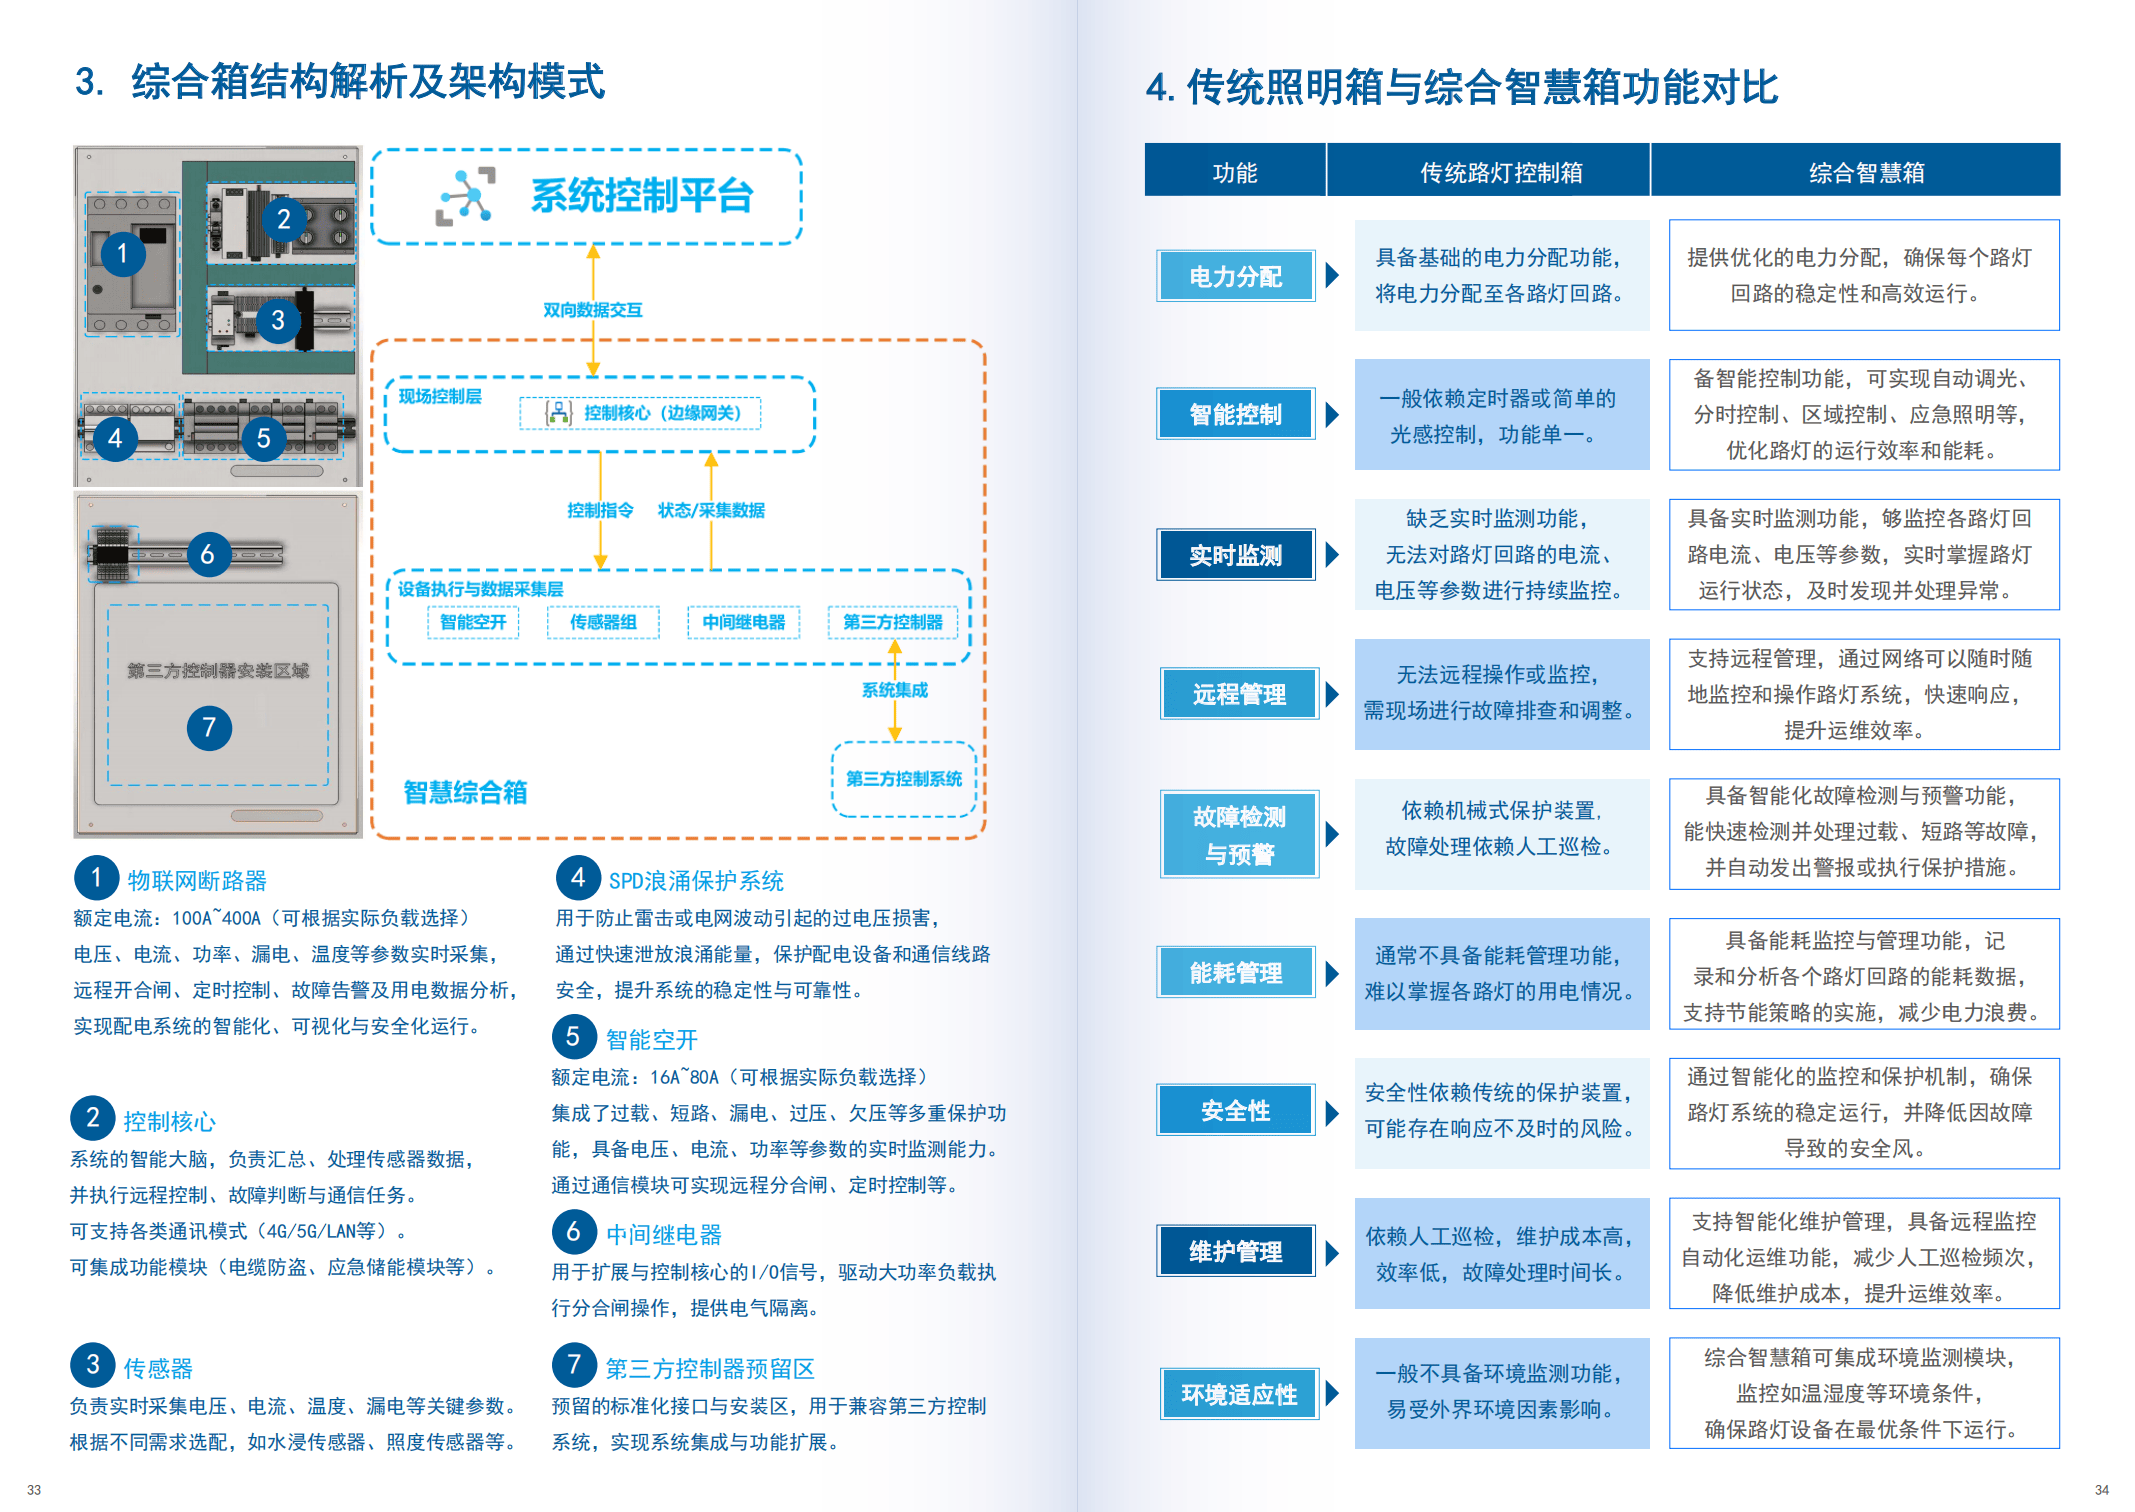Image resolution: width=2135 pixels, height=1512 pixels.
Task: Click the edge gateway control core icon
Action: (x=558, y=412)
